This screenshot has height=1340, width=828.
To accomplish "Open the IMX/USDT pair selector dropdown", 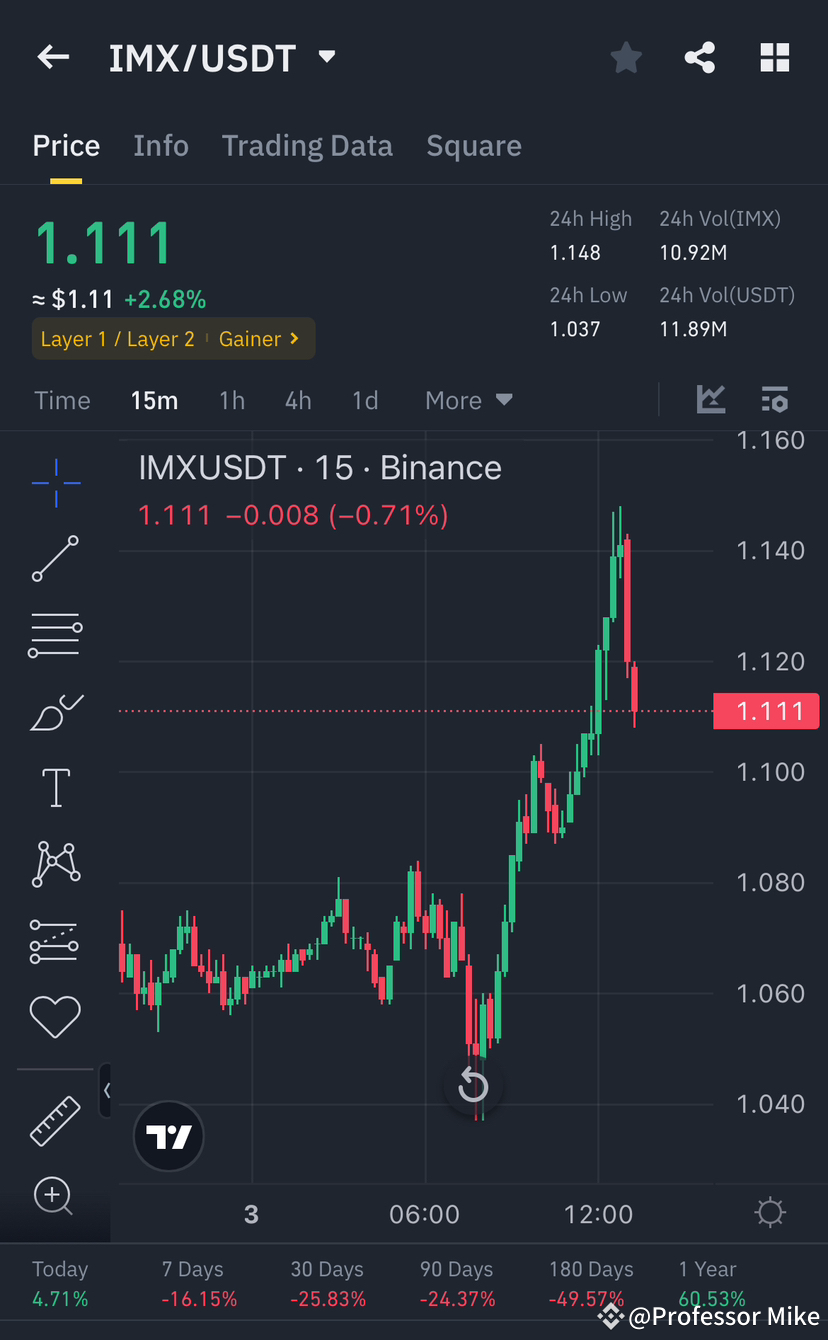I will point(326,57).
